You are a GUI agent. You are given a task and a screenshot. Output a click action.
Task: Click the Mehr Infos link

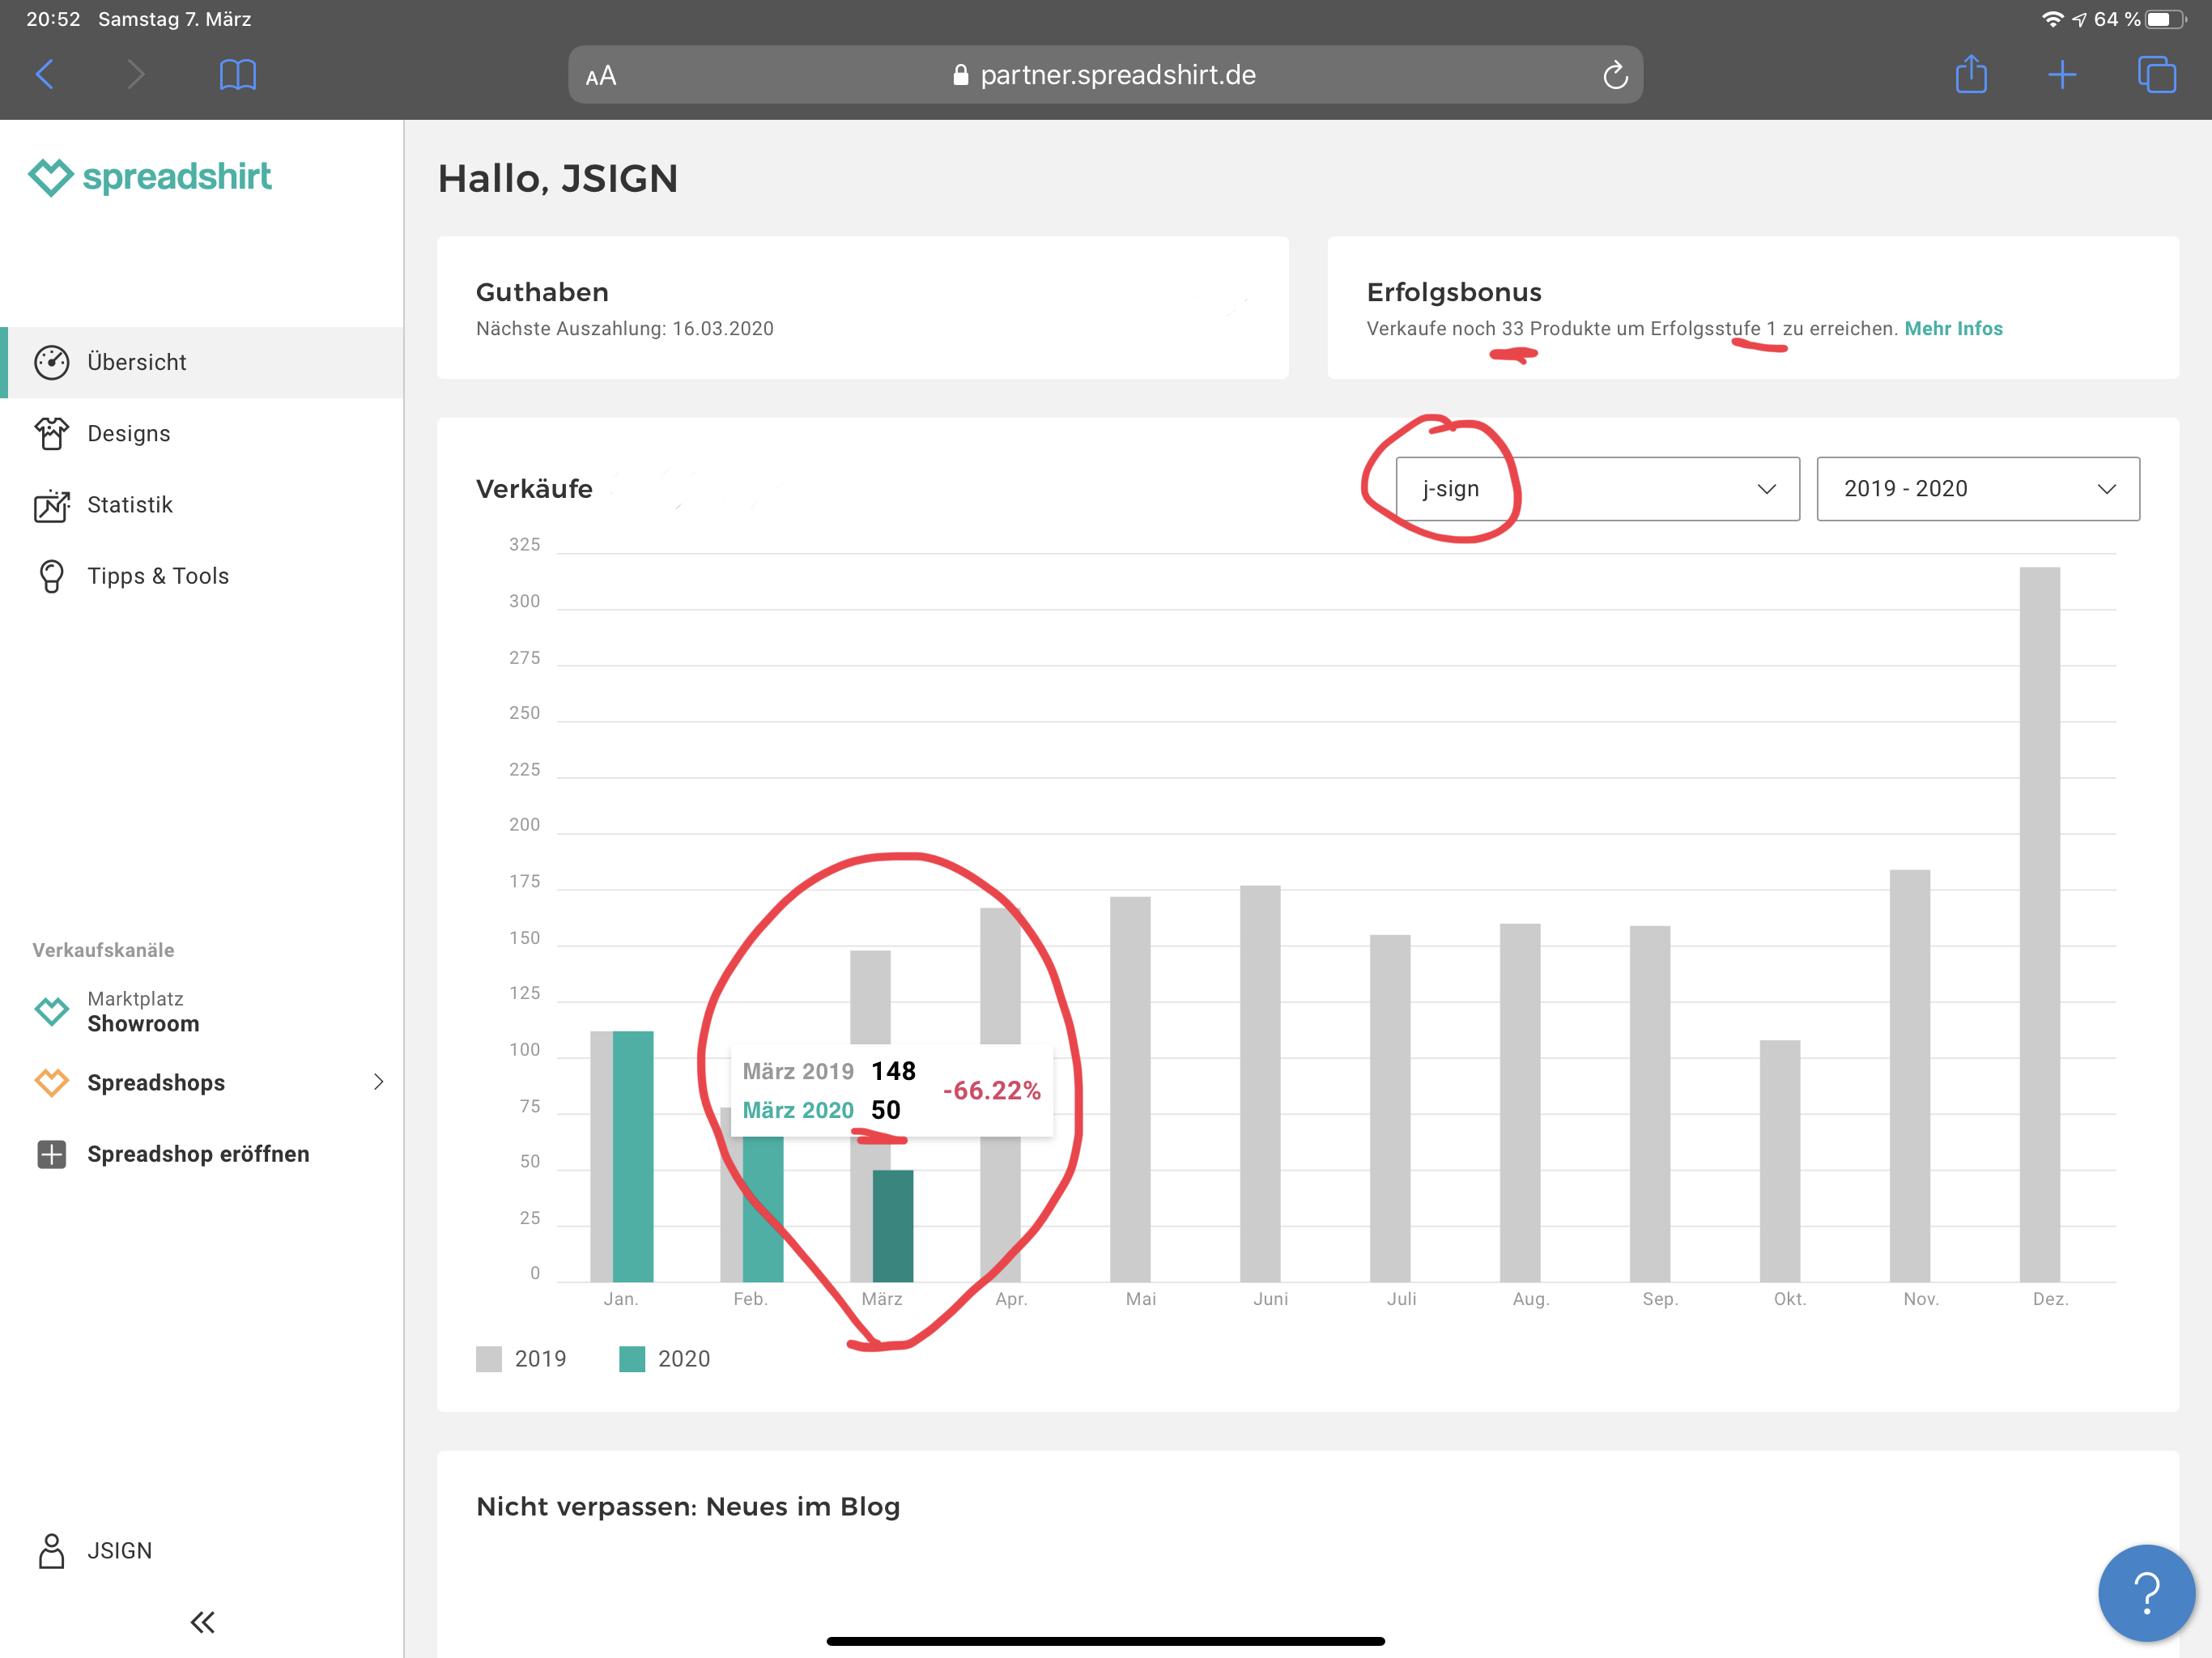point(1952,329)
